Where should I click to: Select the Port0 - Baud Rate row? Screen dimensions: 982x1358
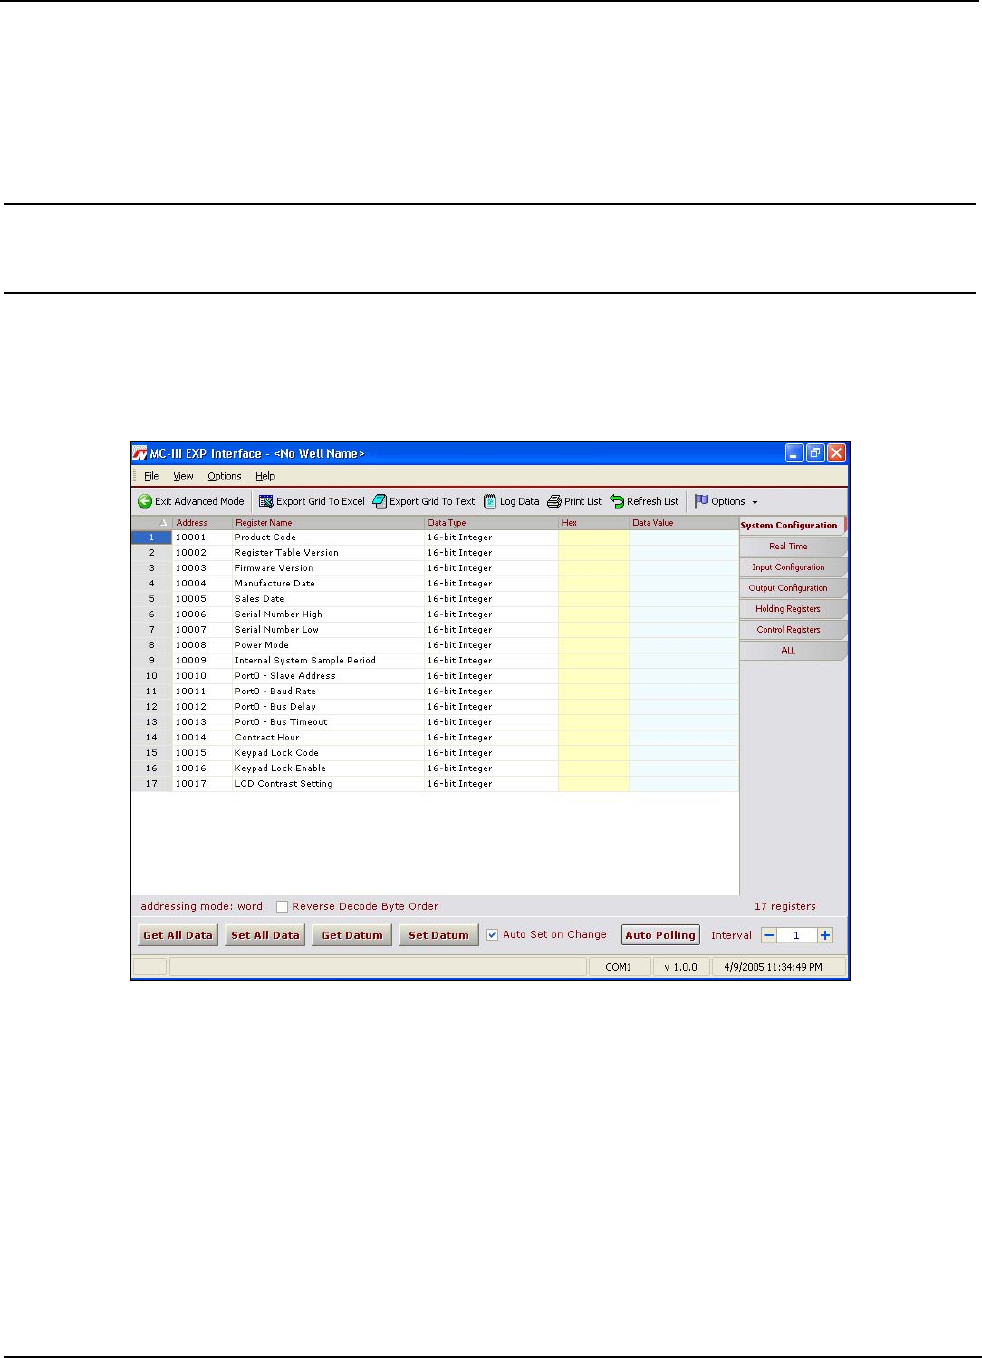(435, 691)
